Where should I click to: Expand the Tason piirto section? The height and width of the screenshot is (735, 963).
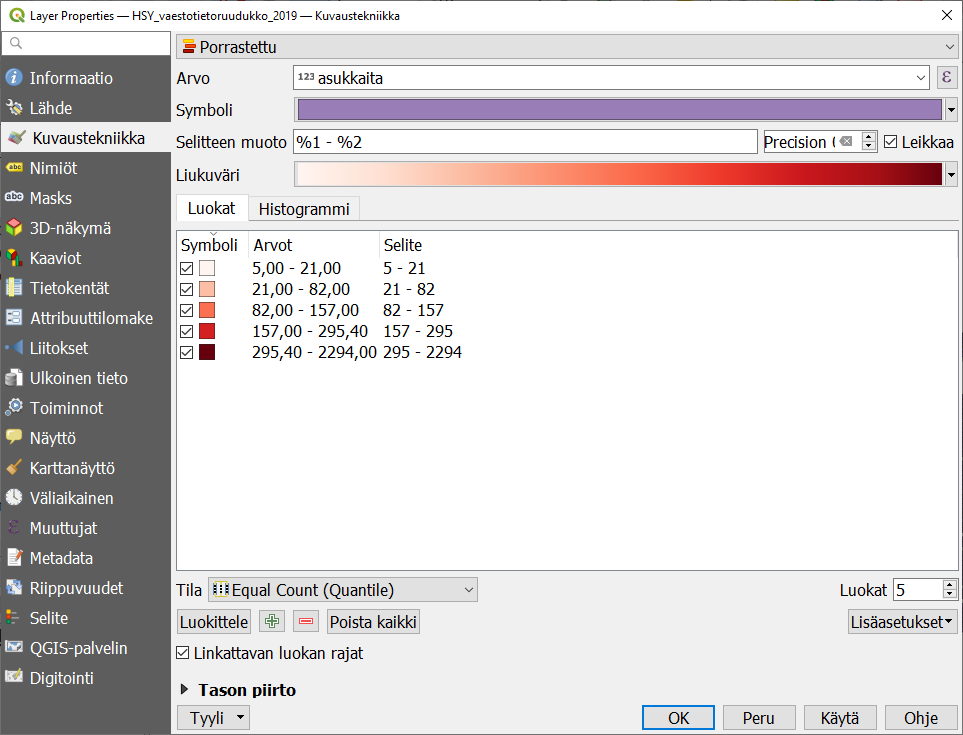coord(186,690)
